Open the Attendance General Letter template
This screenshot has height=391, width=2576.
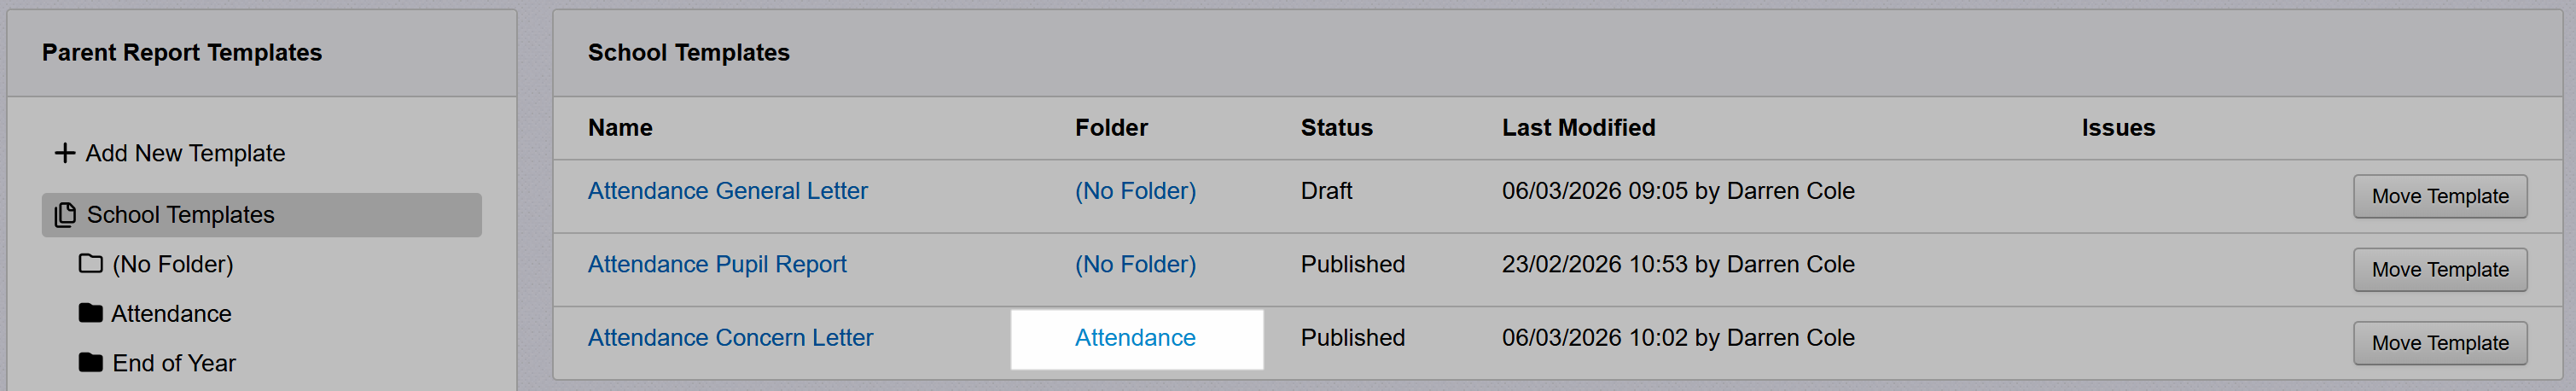click(x=727, y=191)
